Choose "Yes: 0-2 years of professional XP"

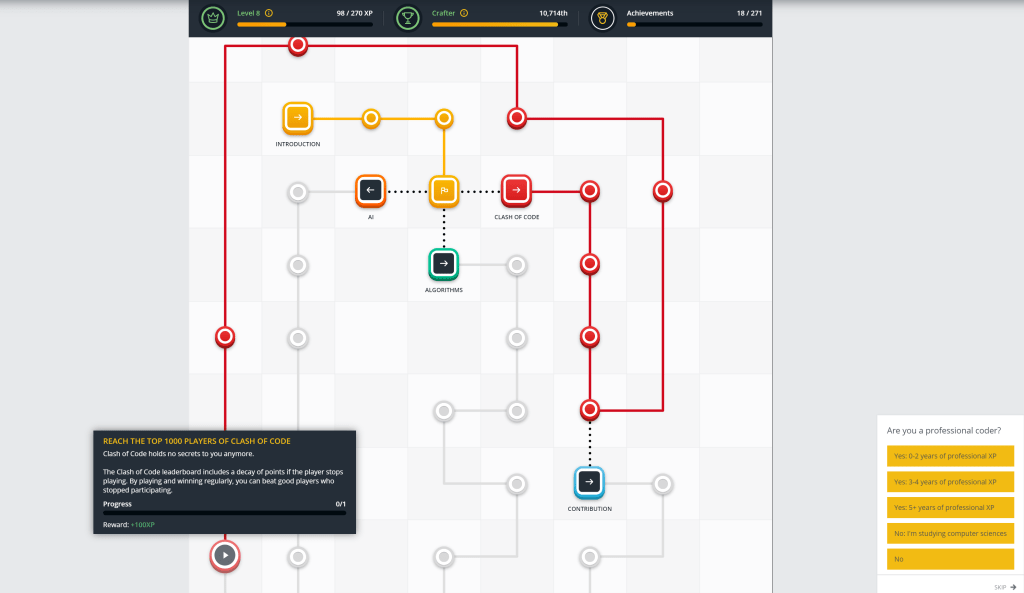tap(950, 456)
